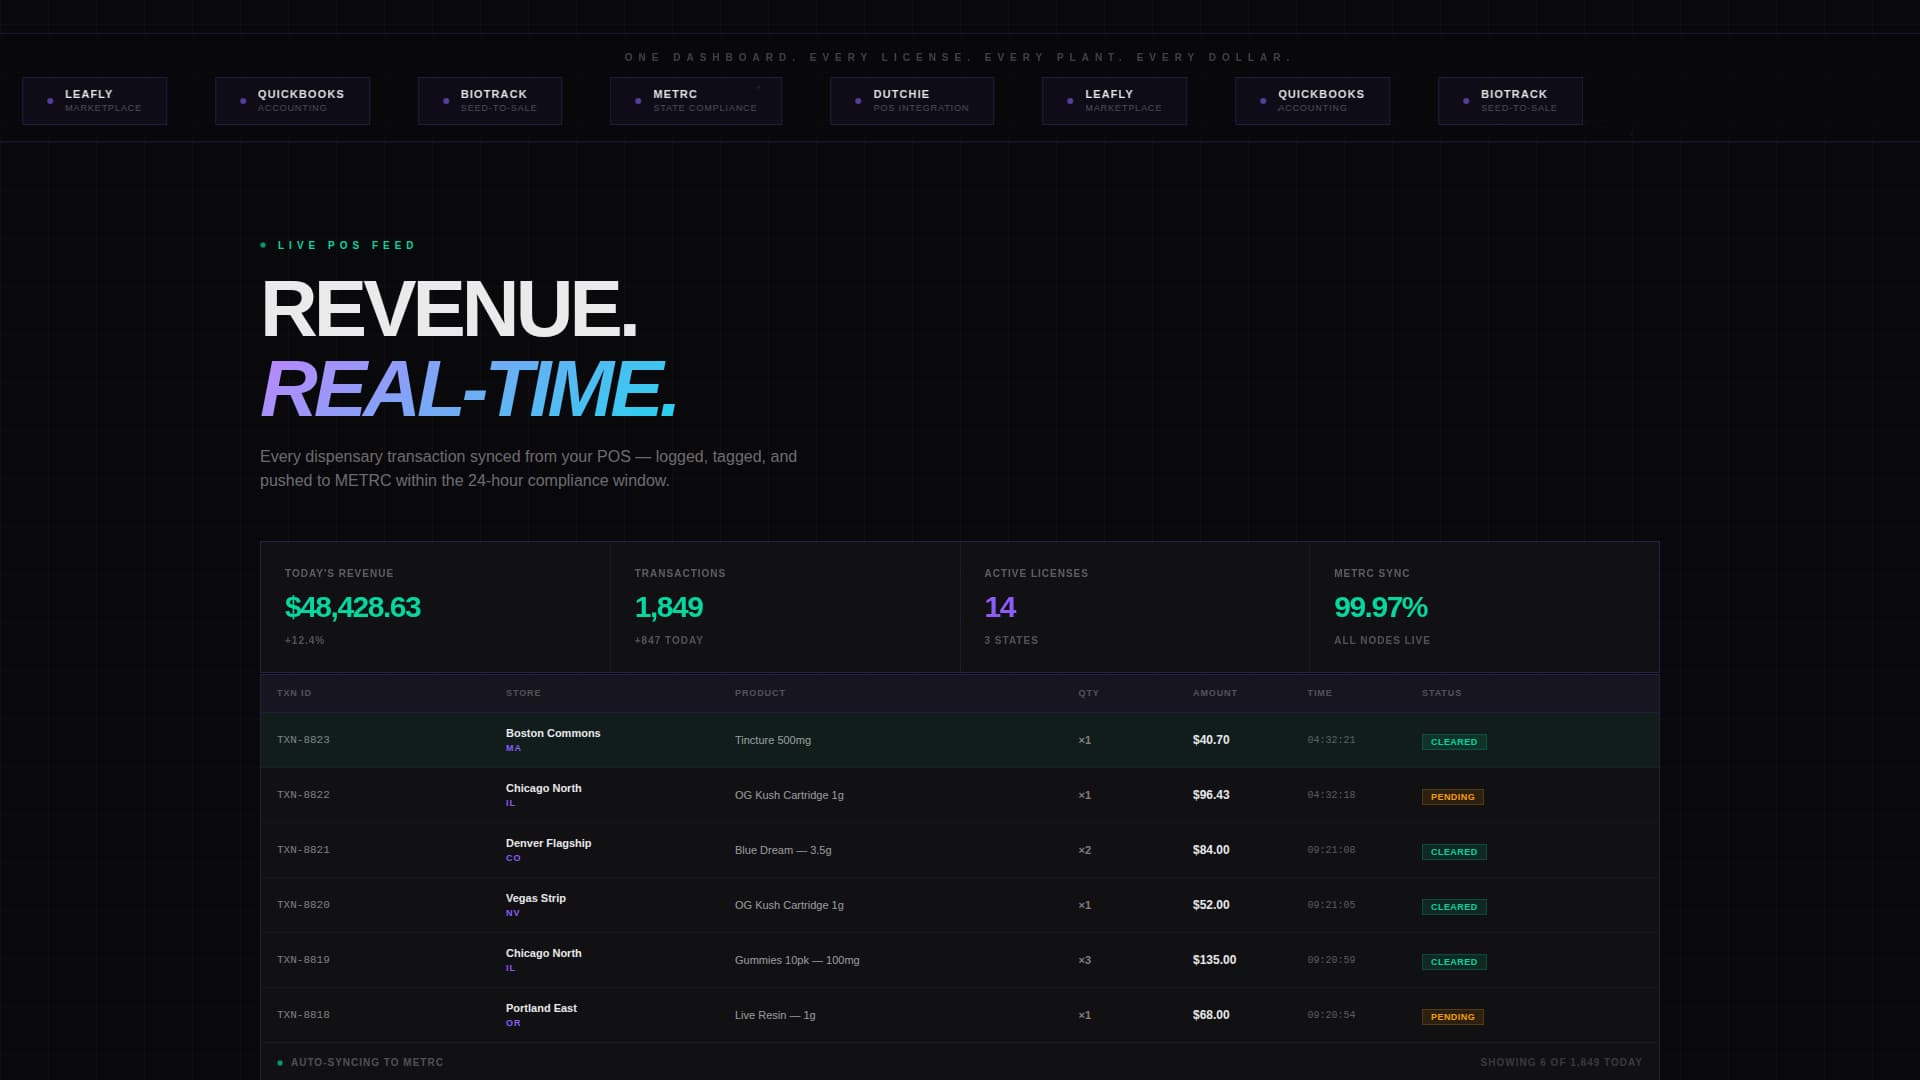Open the AMOUNT column sorting options
This screenshot has width=1920, height=1080.
1214,692
